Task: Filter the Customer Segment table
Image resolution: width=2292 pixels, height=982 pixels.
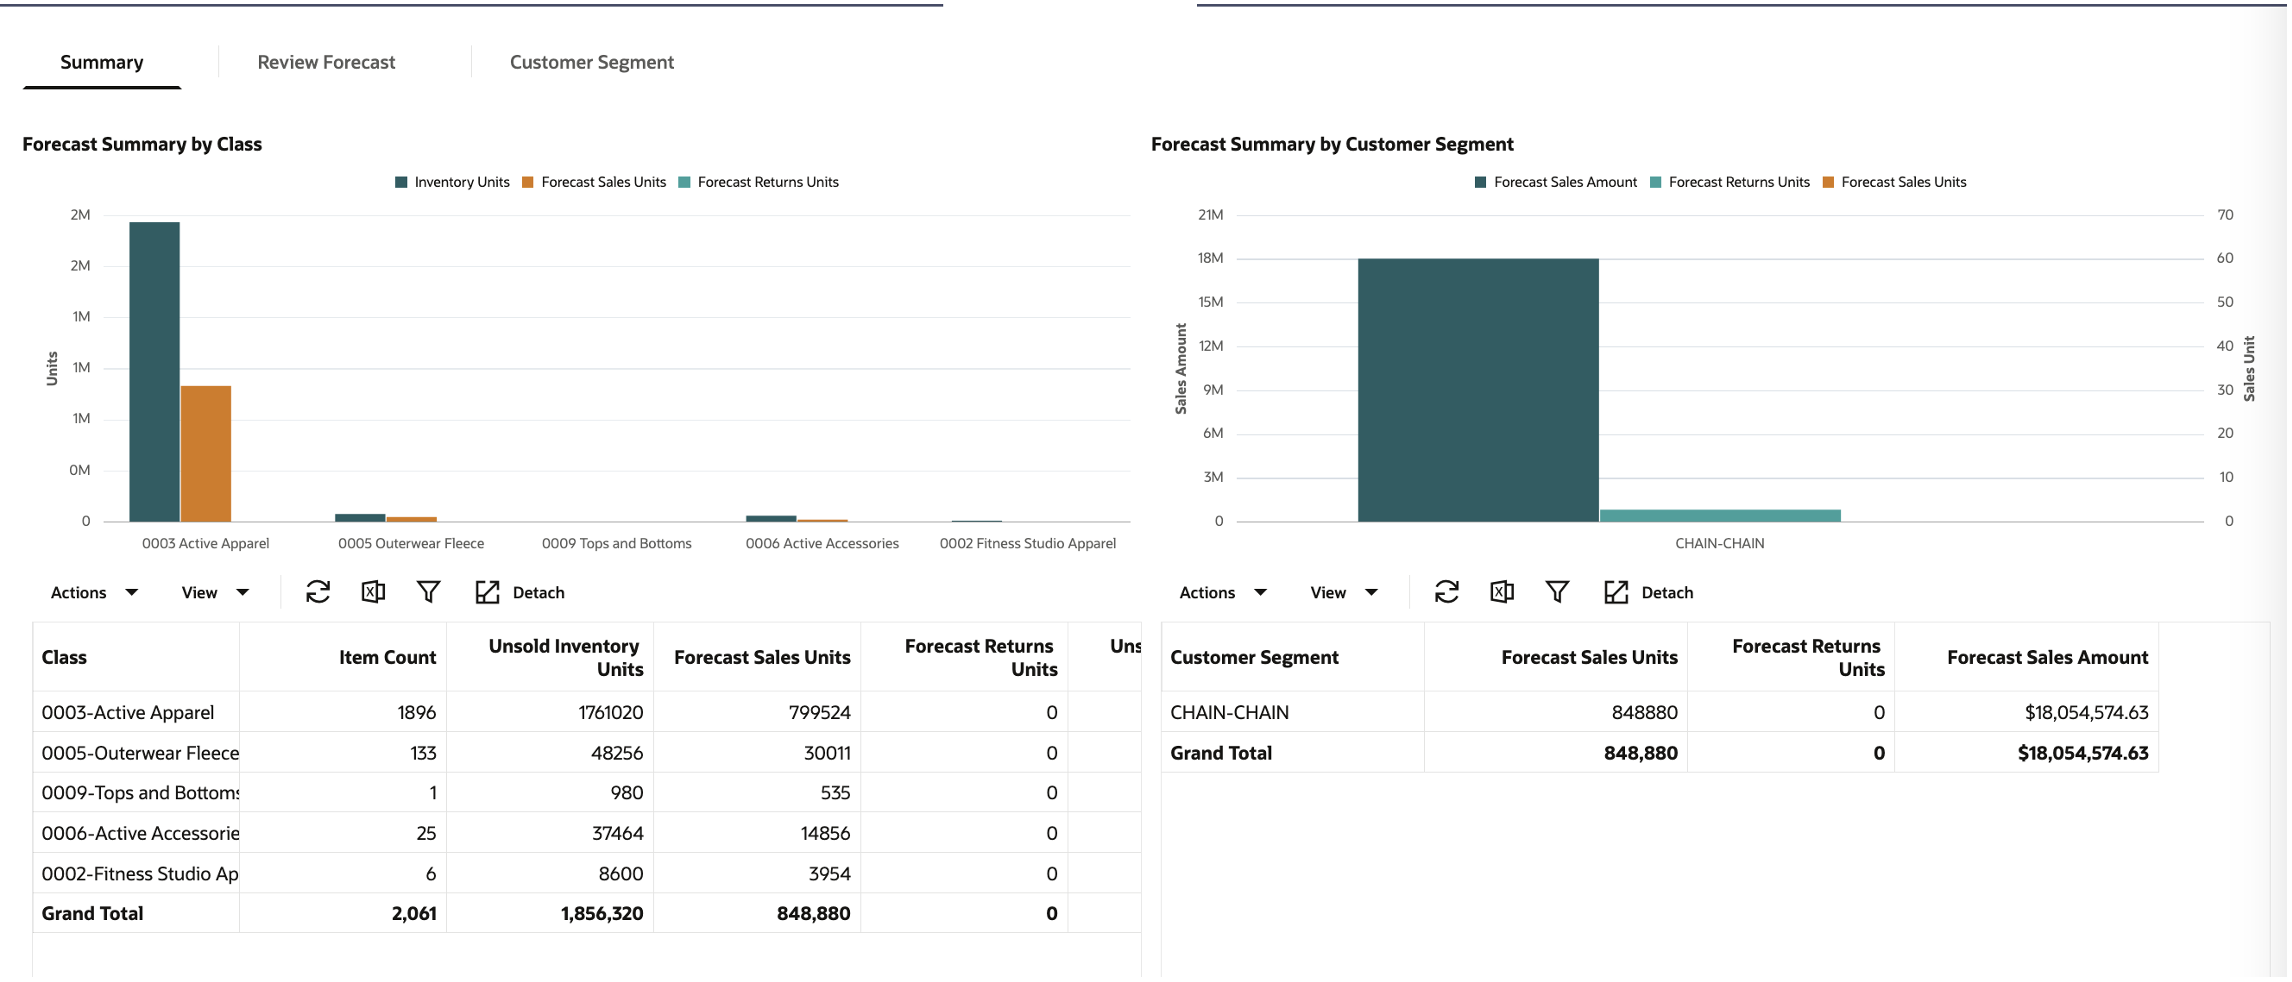Action: tap(1557, 592)
